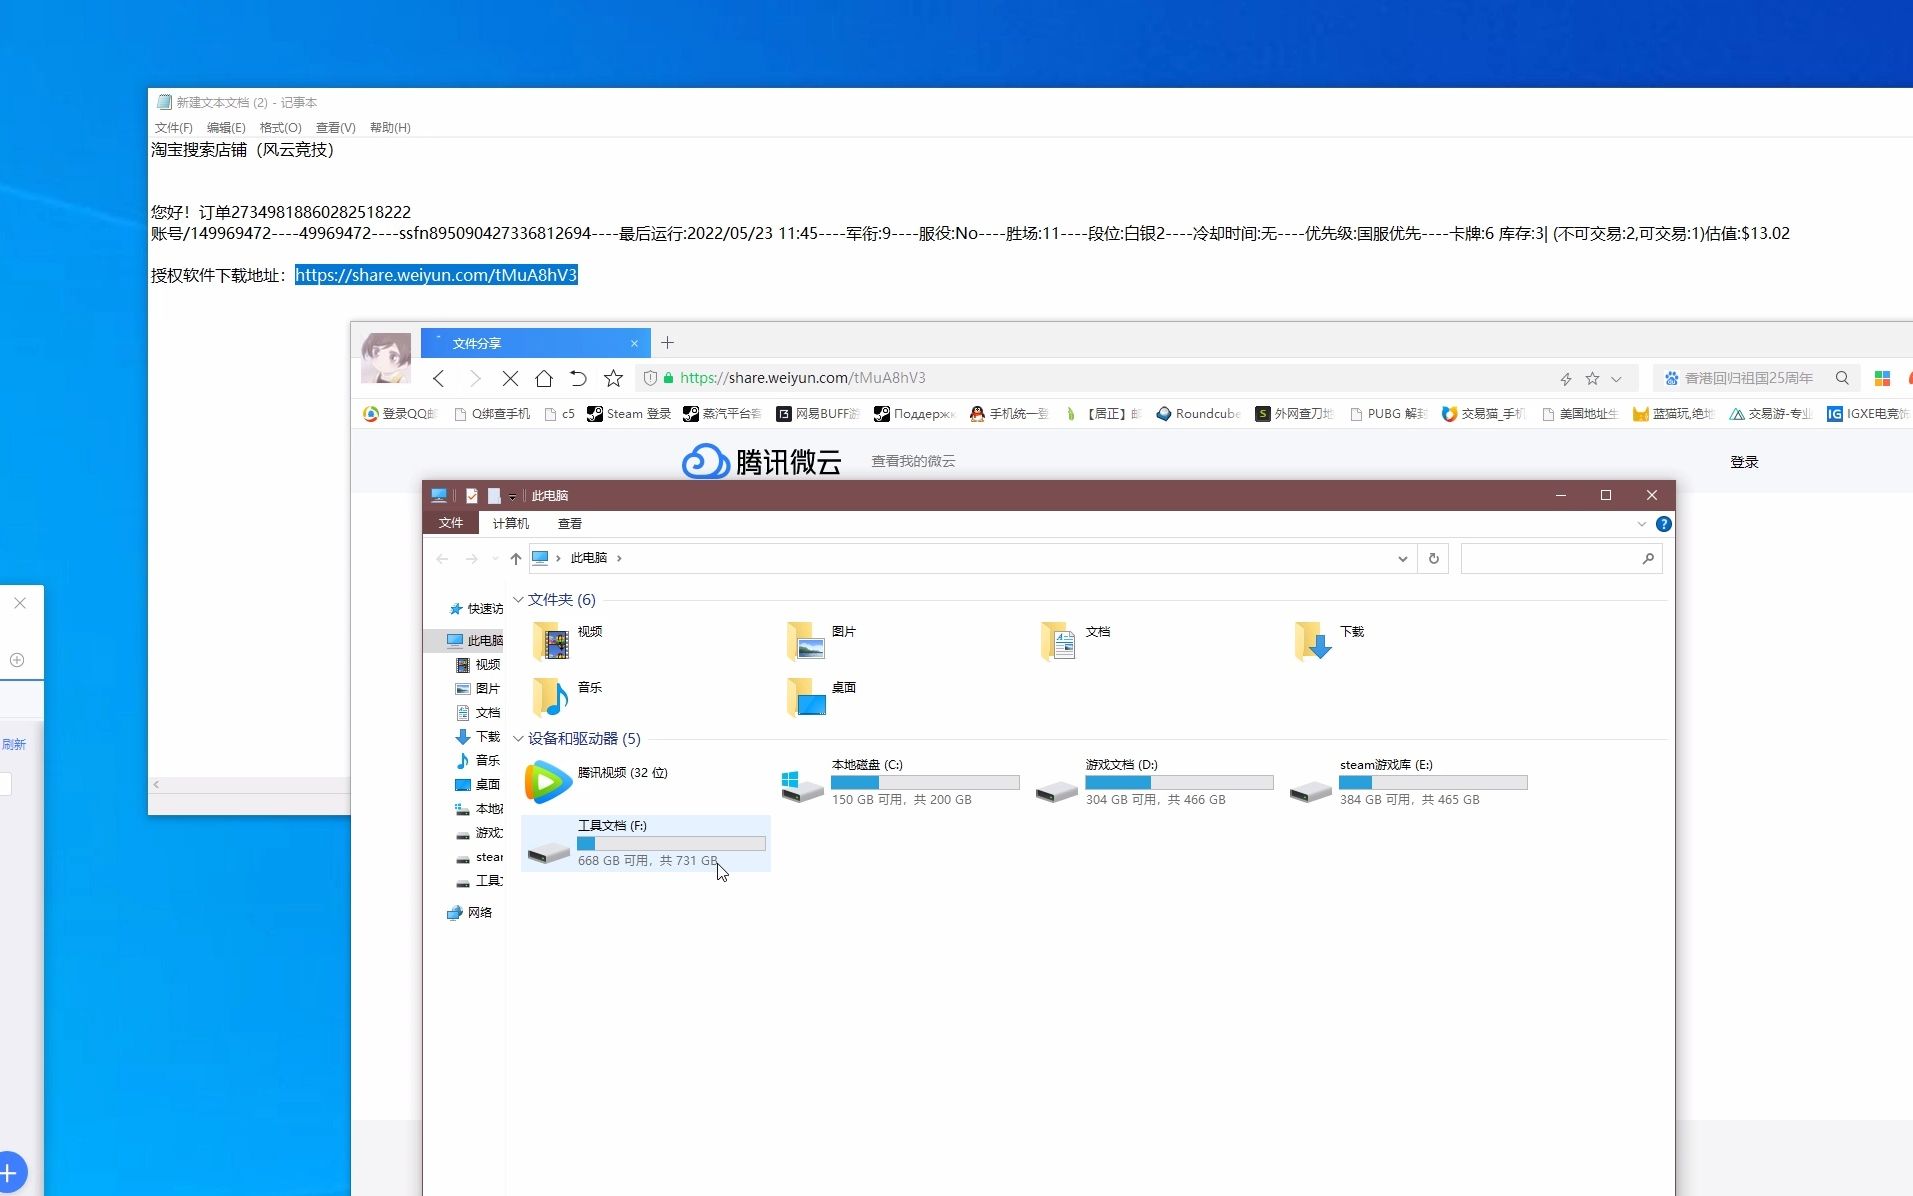Open PUBG 解封 bookmark
The width and height of the screenshot is (1913, 1196).
tap(1388, 414)
